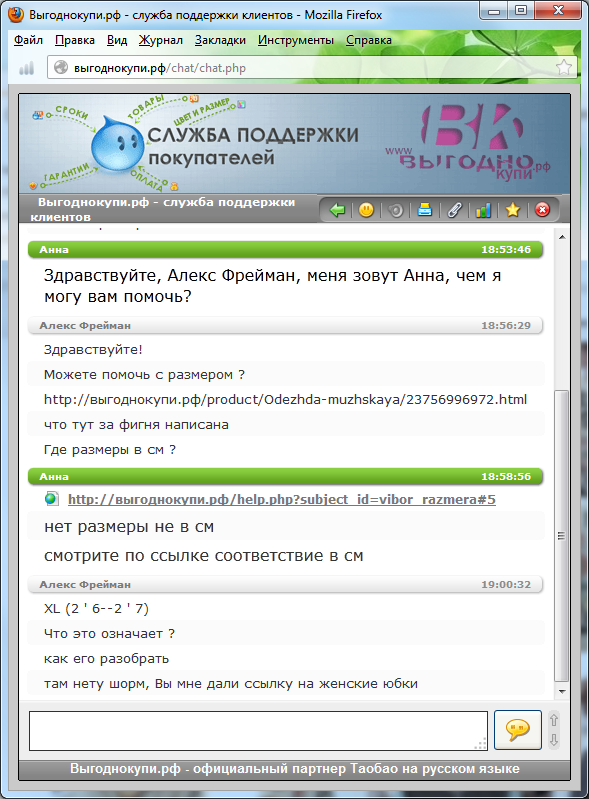Viewport: 589px width, 799px height.
Task: Click the Anna header at 18:53:46
Action: click(x=285, y=250)
